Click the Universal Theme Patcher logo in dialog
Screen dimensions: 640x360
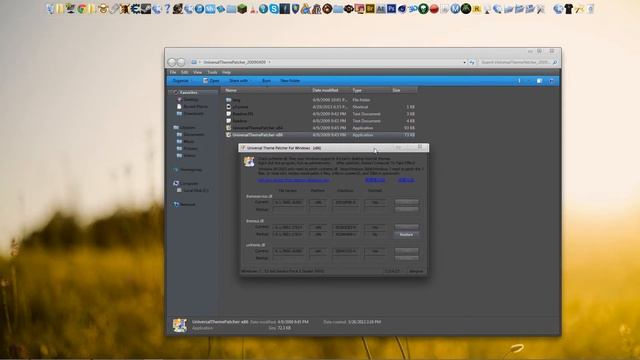[x=249, y=162]
